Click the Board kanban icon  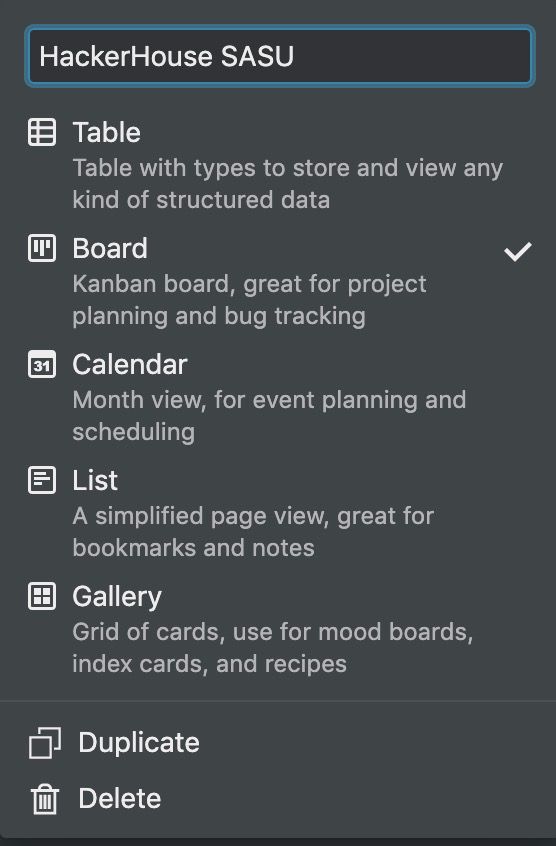click(42, 248)
